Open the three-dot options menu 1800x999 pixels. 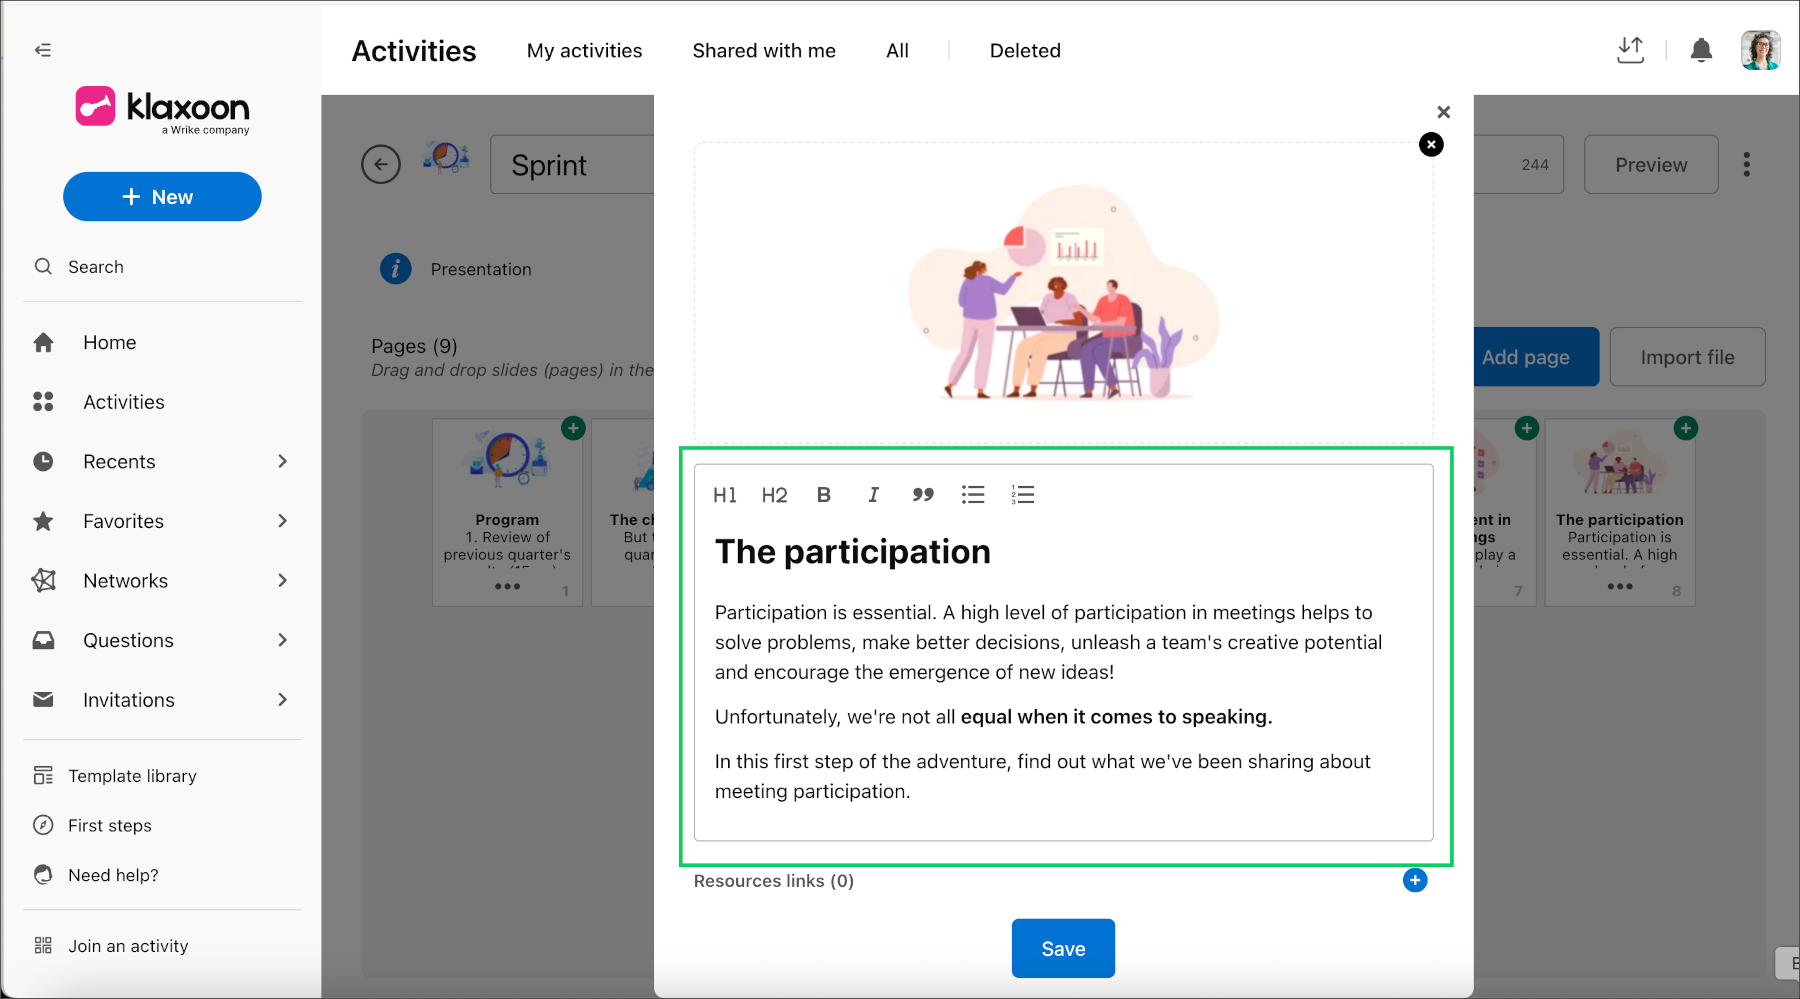(x=1747, y=165)
